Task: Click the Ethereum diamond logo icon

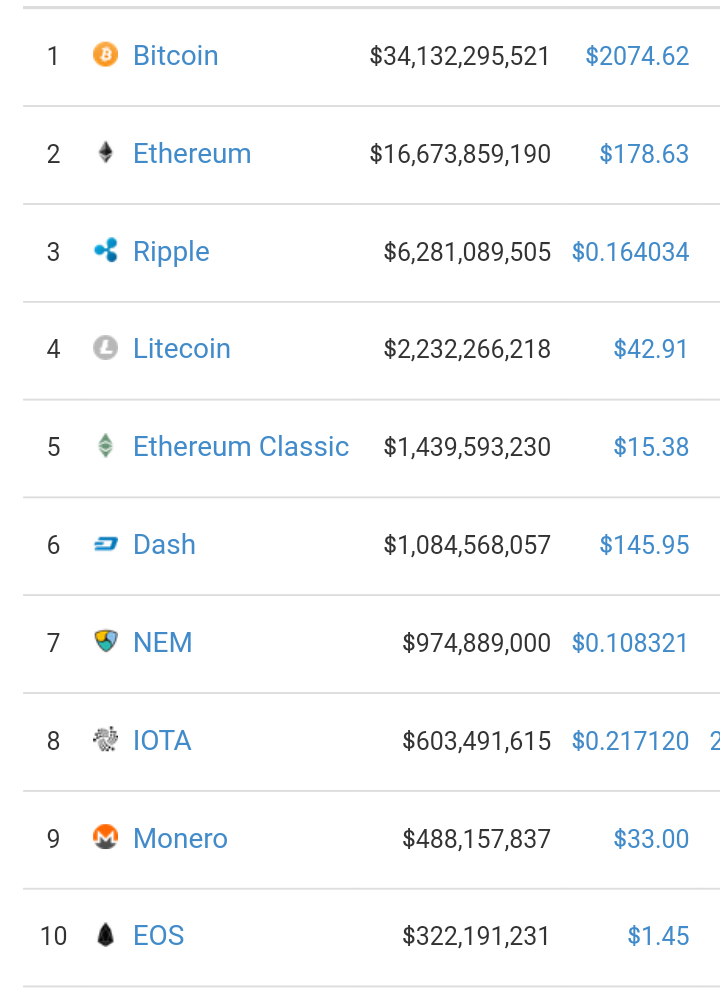Action: click(106, 153)
